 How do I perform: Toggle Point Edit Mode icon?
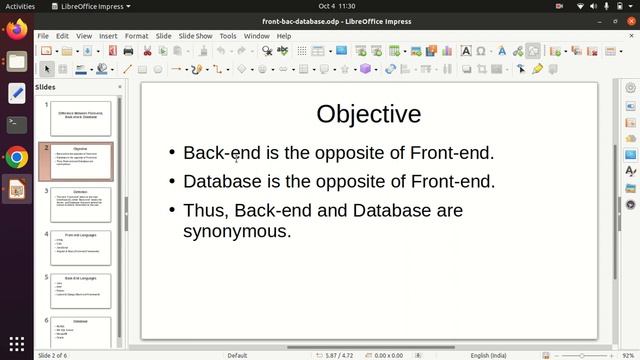(x=521, y=69)
